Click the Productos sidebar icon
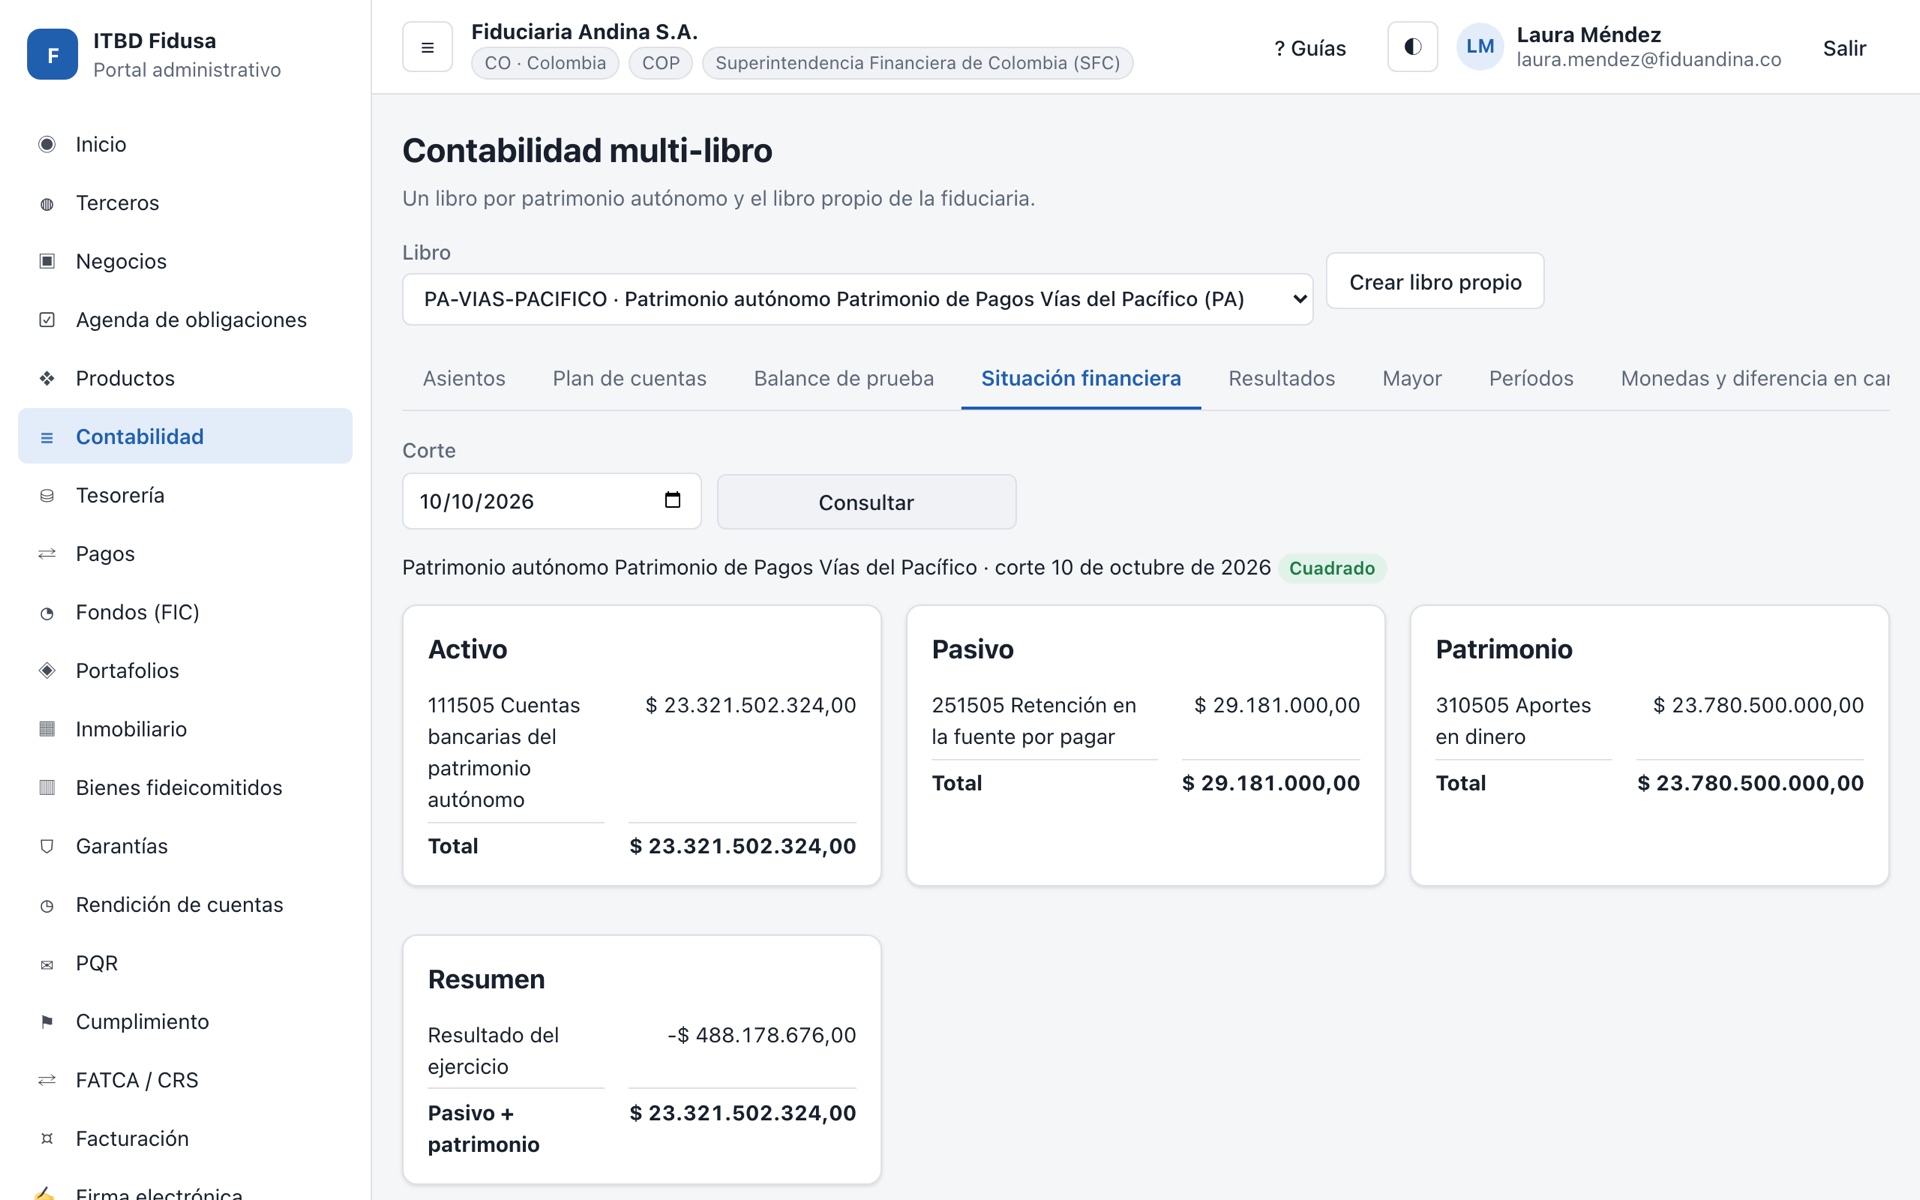Screen dimensions: 1920x1200 [47, 378]
